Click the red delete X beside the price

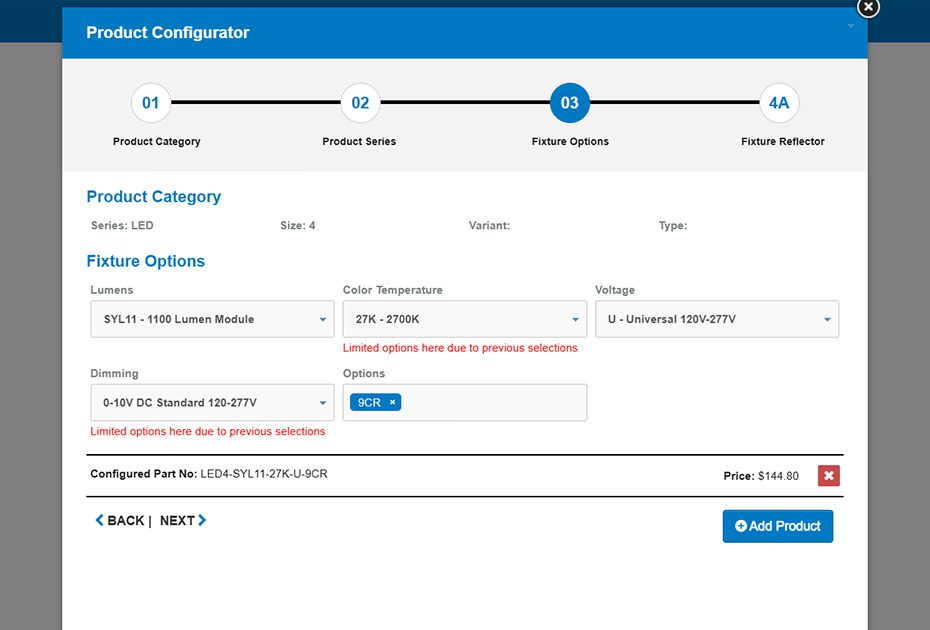[x=828, y=476]
